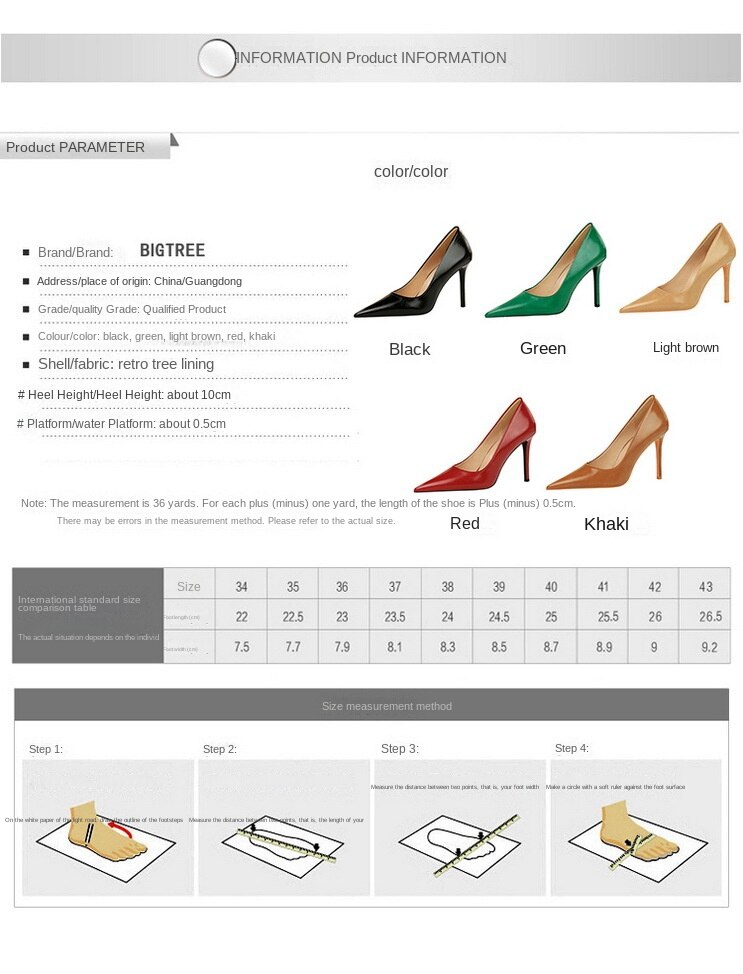This screenshot has width=743, height=974.
Task: Click the Product INFORMATION header title
Action: (x=372, y=58)
